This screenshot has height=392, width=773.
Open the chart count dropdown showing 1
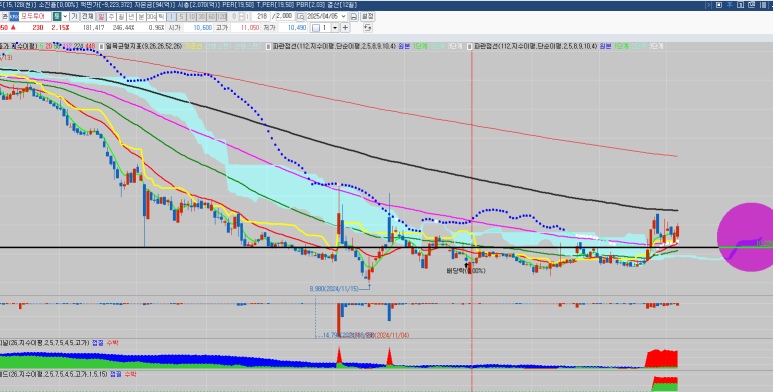[x=335, y=28]
